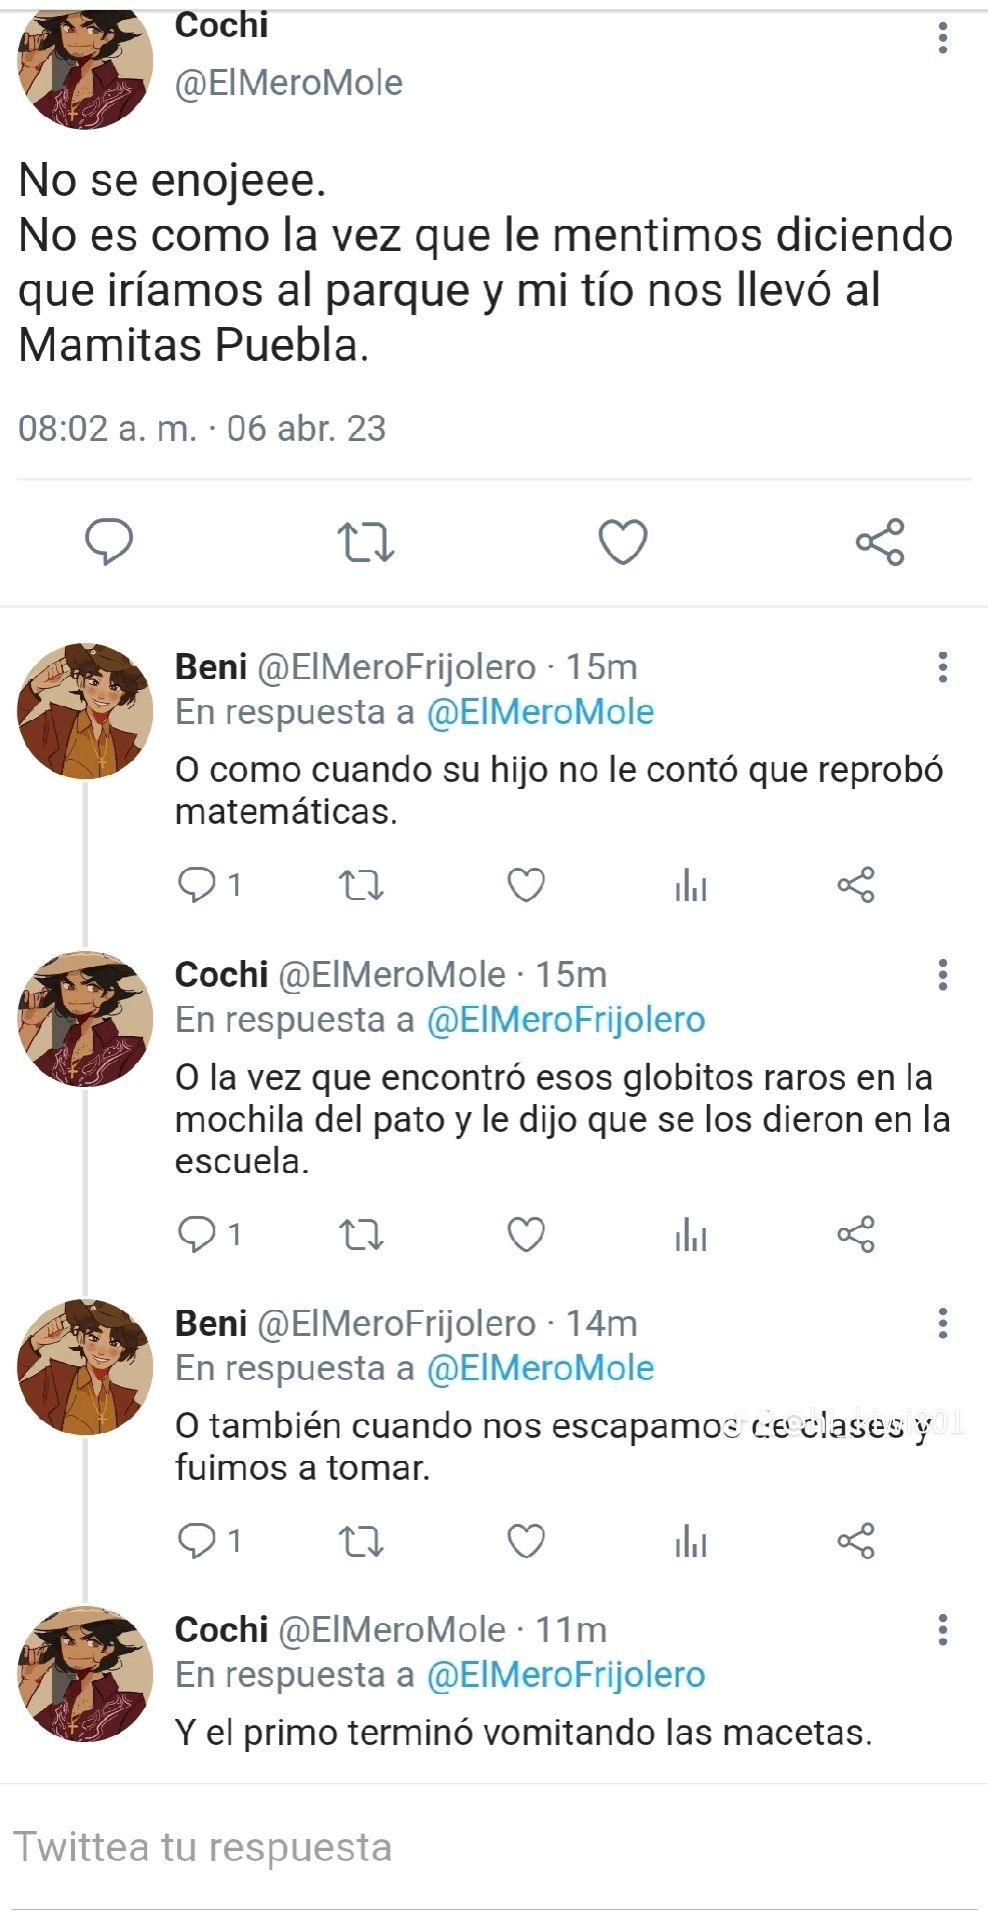This screenshot has height=1920, width=988.
Task: View analytics for Beni's fuimos a tomar reply
Action: click(x=691, y=1541)
